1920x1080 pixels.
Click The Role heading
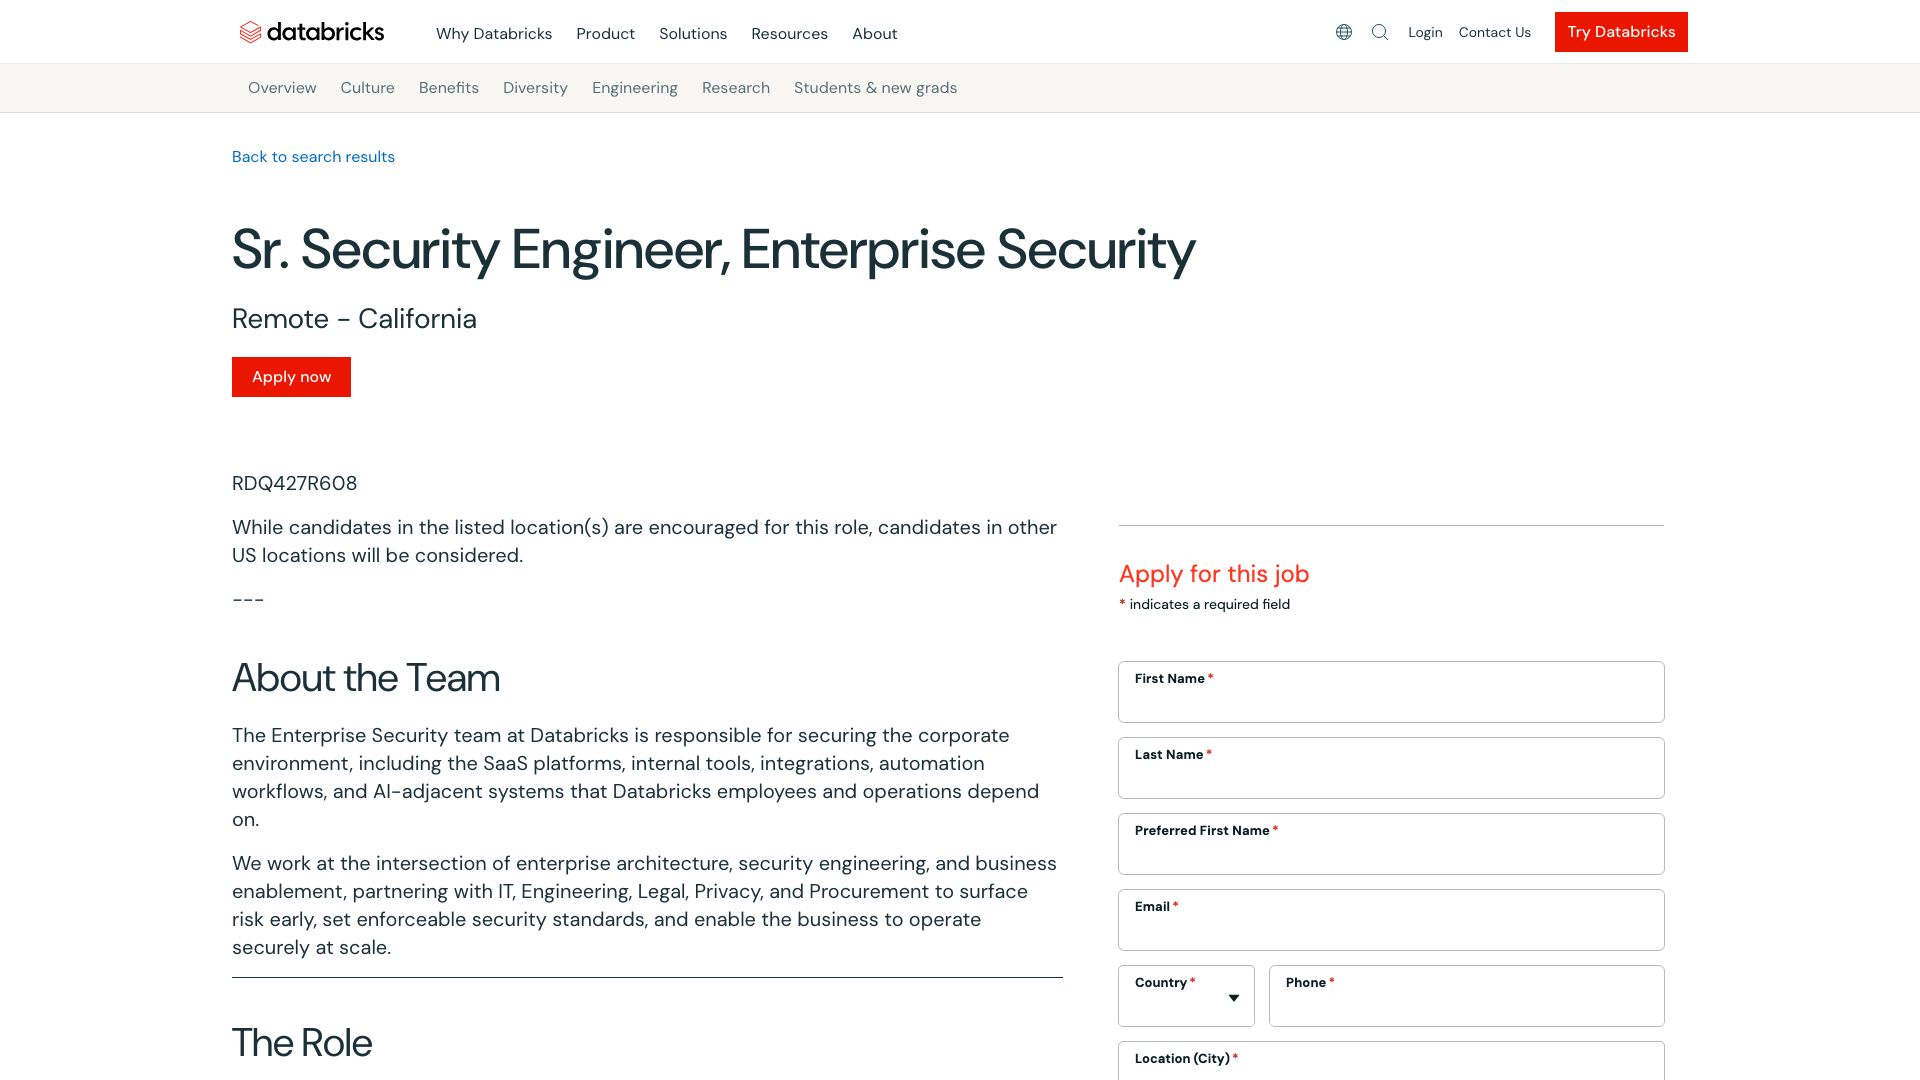tap(302, 1043)
